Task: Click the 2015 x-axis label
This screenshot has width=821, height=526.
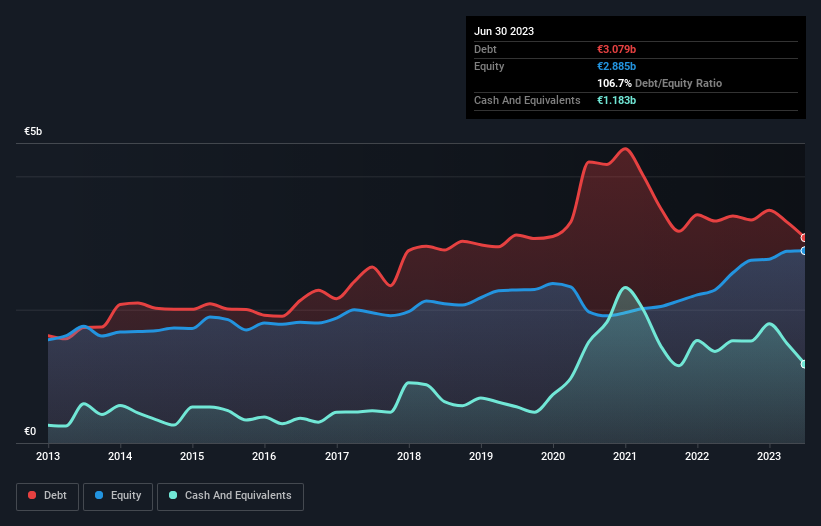Action: click(x=192, y=456)
